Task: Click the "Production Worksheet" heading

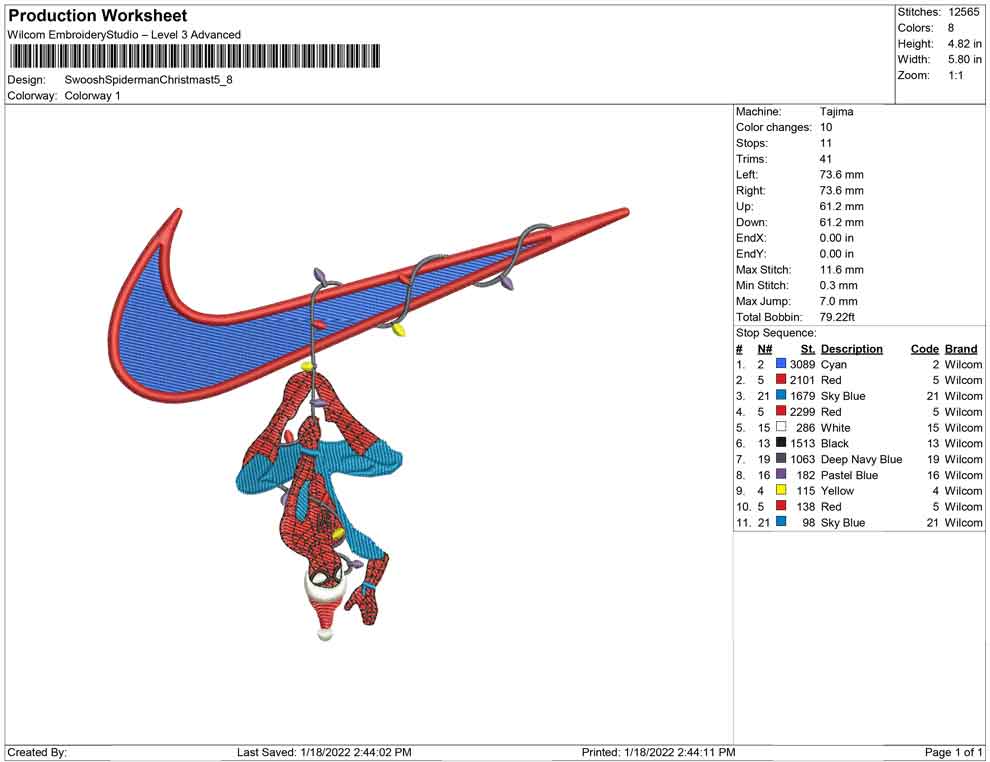Action: [98, 16]
